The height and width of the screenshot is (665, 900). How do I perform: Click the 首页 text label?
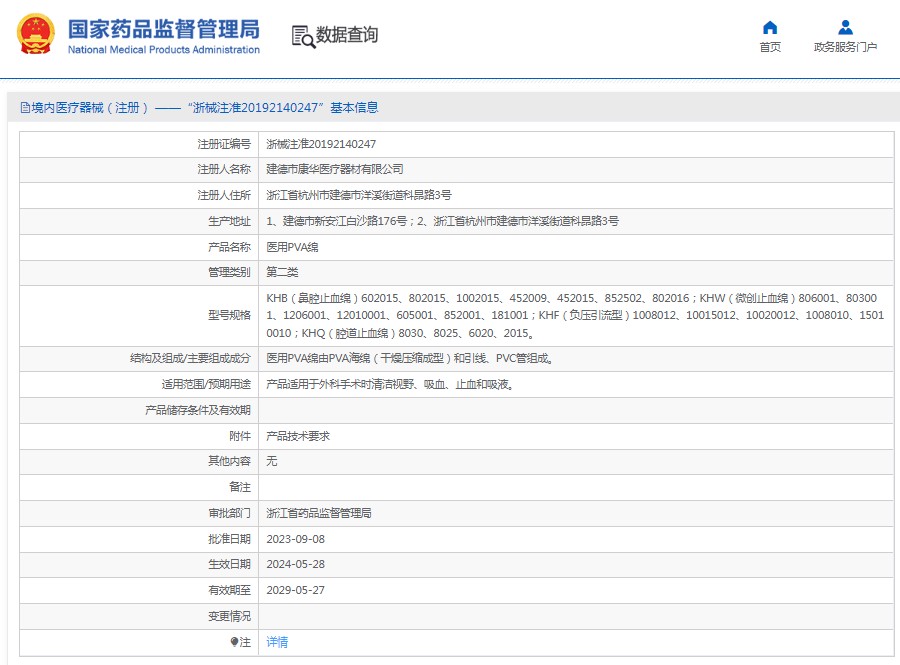coord(770,47)
